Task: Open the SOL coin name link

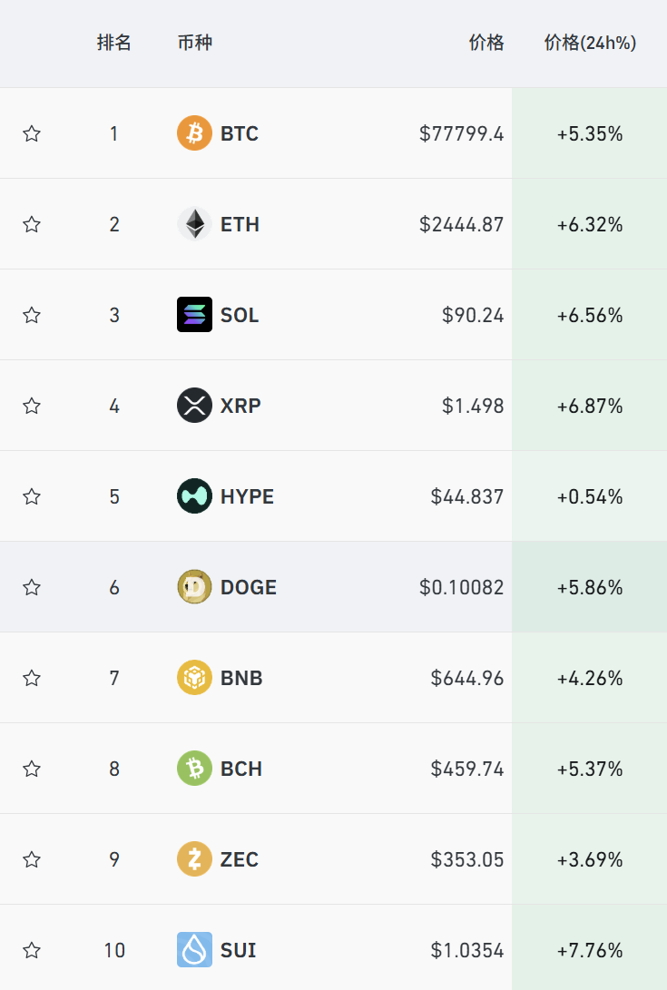Action: pos(240,315)
